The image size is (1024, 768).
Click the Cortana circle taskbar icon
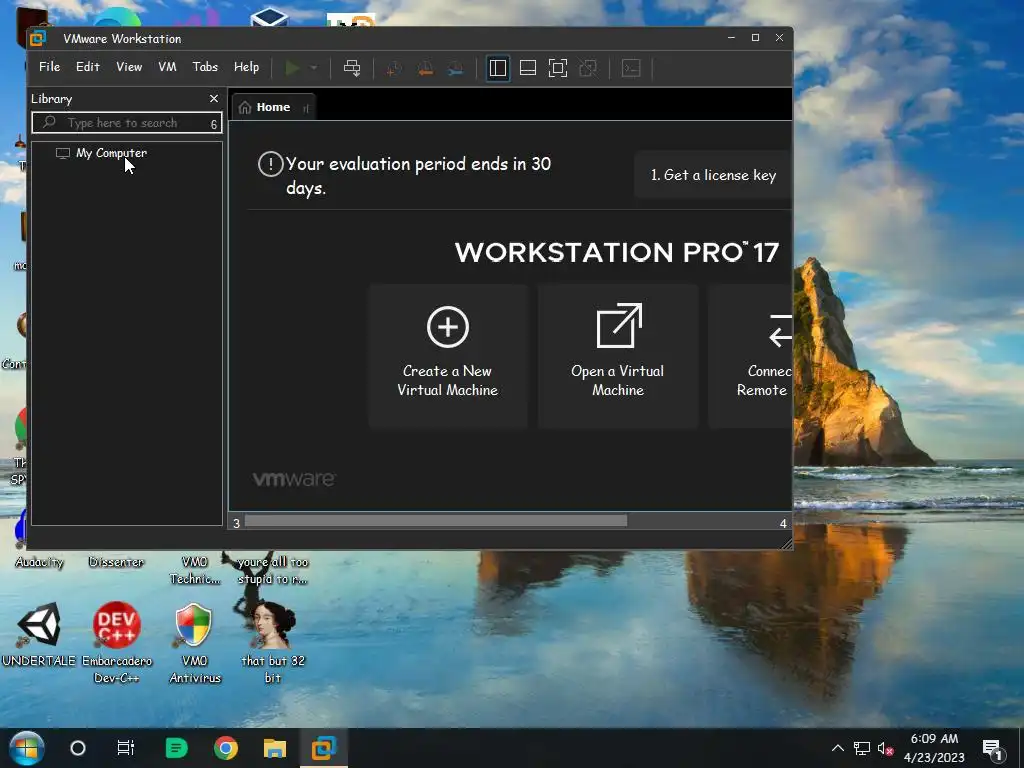tap(78, 748)
